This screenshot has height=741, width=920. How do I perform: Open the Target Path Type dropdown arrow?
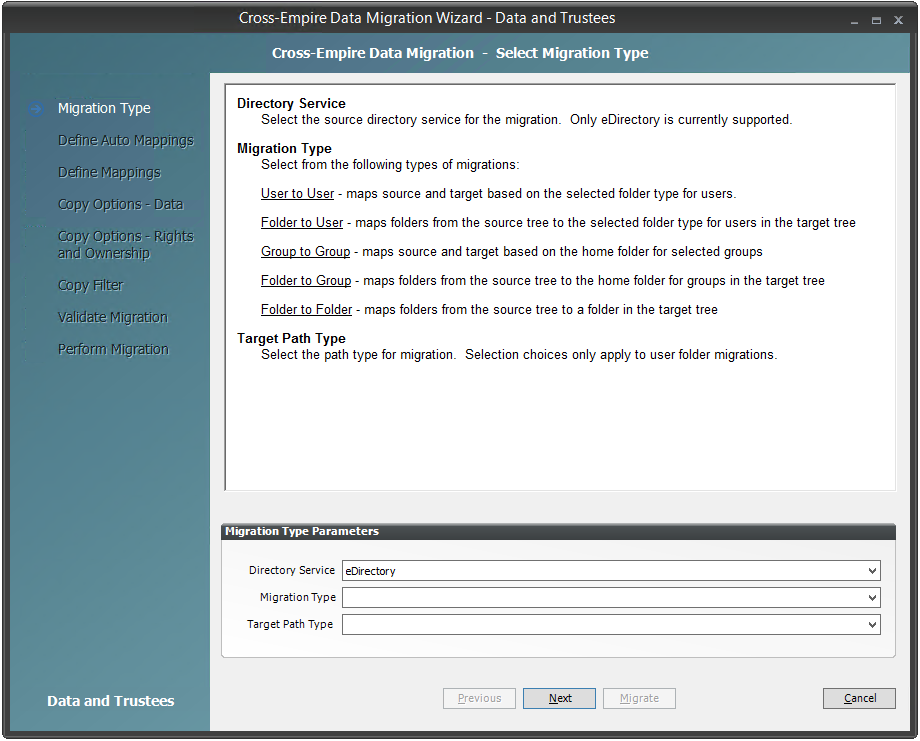(x=872, y=624)
